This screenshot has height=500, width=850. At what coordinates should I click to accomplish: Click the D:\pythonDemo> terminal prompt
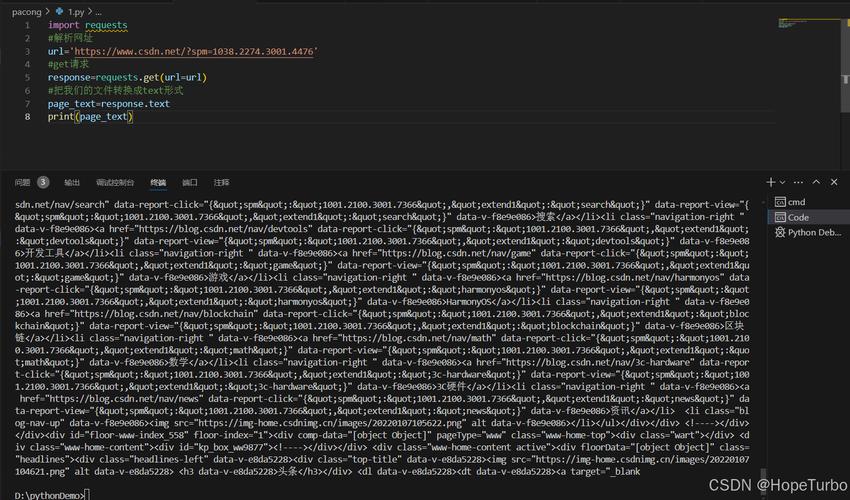coord(50,495)
